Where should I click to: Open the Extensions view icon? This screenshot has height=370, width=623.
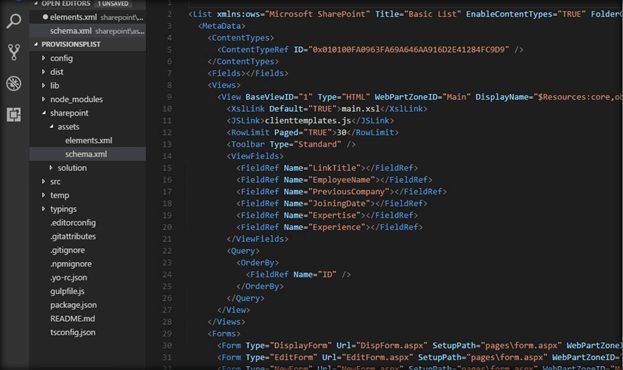[14, 114]
